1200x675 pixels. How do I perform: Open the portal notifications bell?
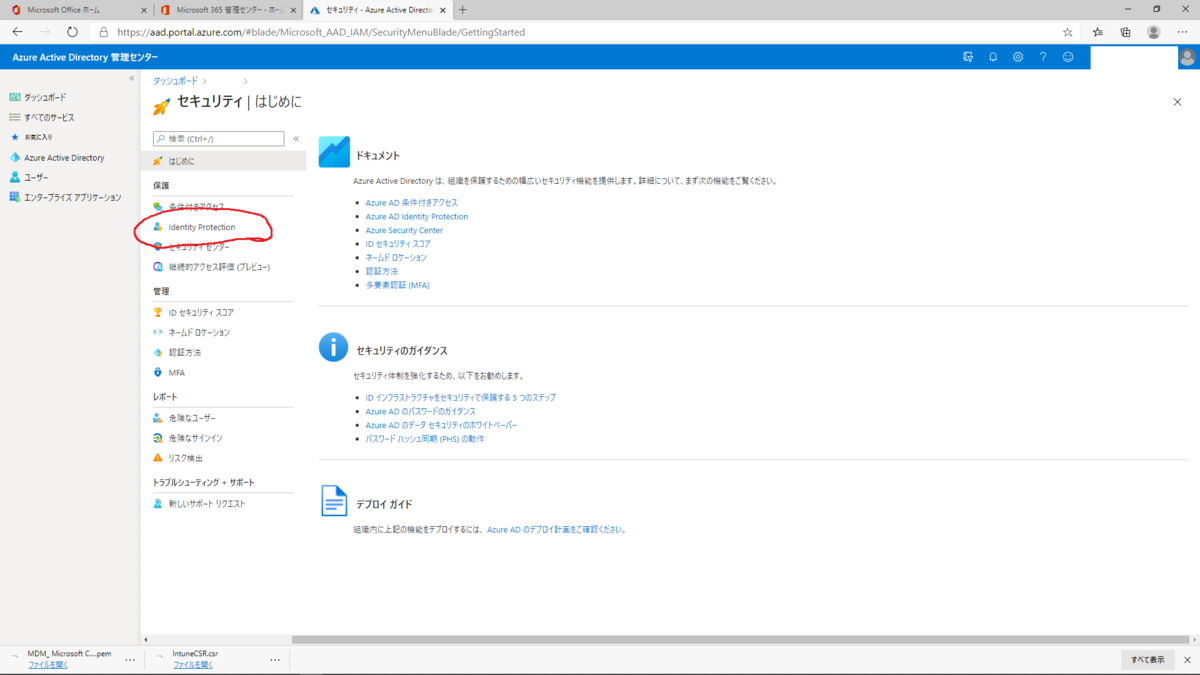993,57
